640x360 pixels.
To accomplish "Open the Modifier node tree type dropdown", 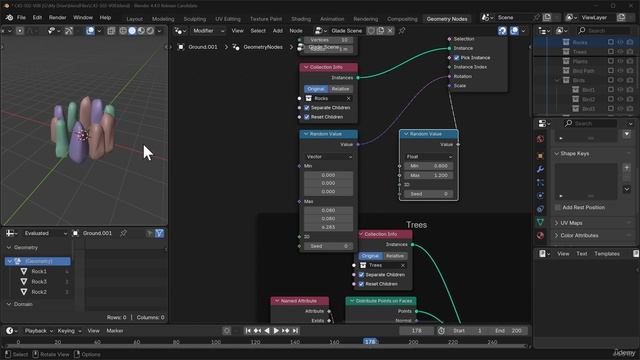I will (x=209, y=31).
